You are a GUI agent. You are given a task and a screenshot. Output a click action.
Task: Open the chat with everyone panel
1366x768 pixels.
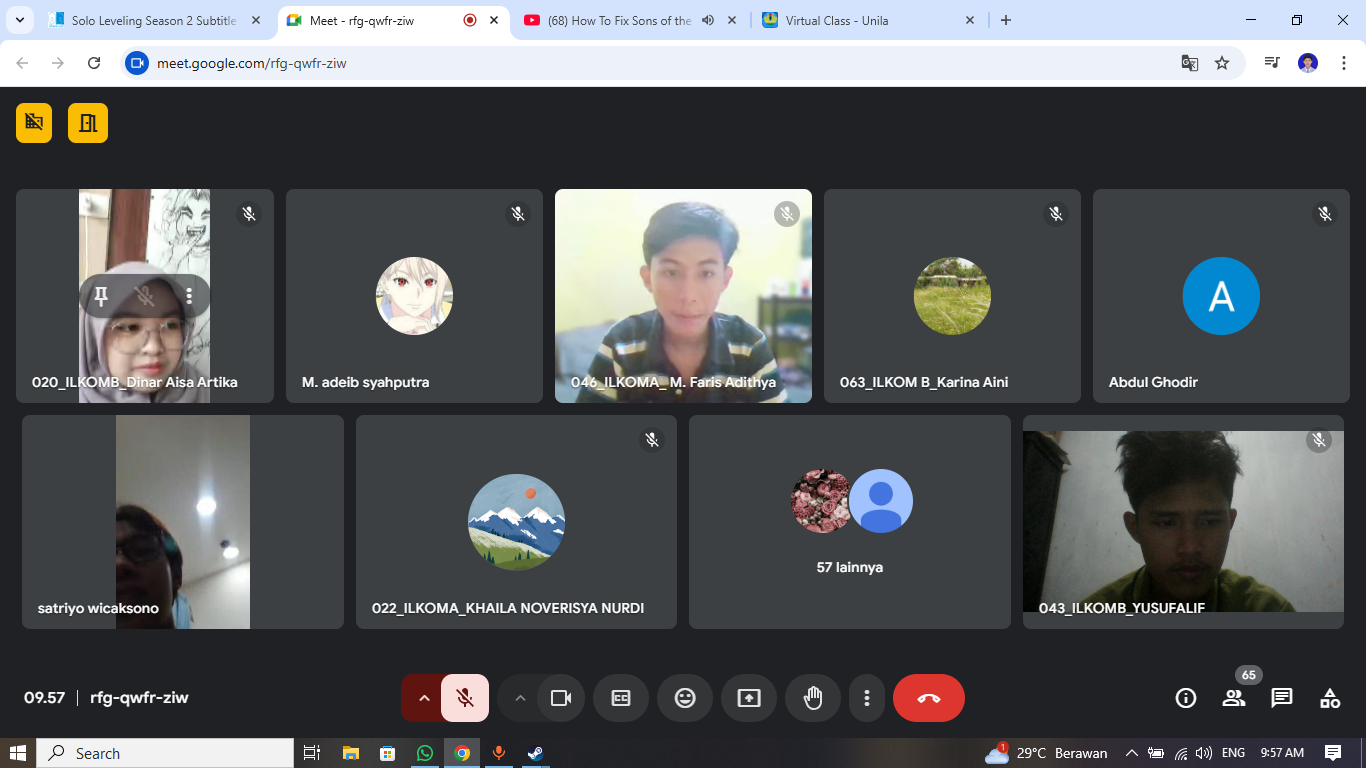1282,698
